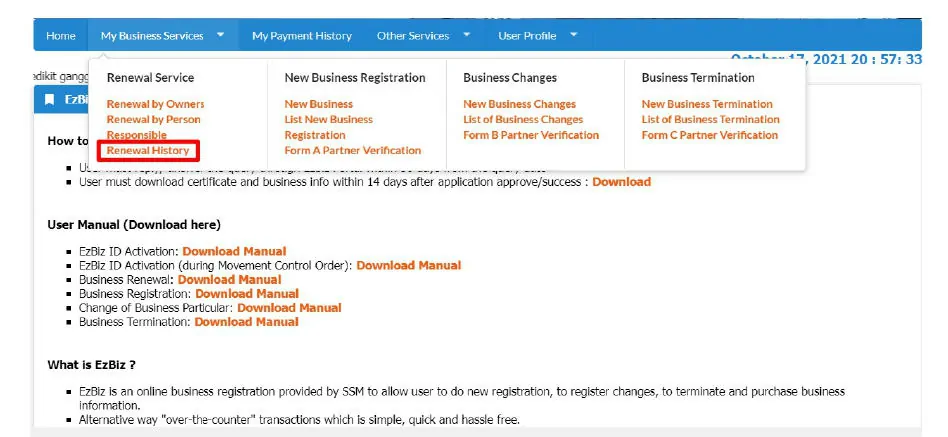Screen dimensions: 948x437
Task: Click the New Business Registration heading
Action: 355,77
